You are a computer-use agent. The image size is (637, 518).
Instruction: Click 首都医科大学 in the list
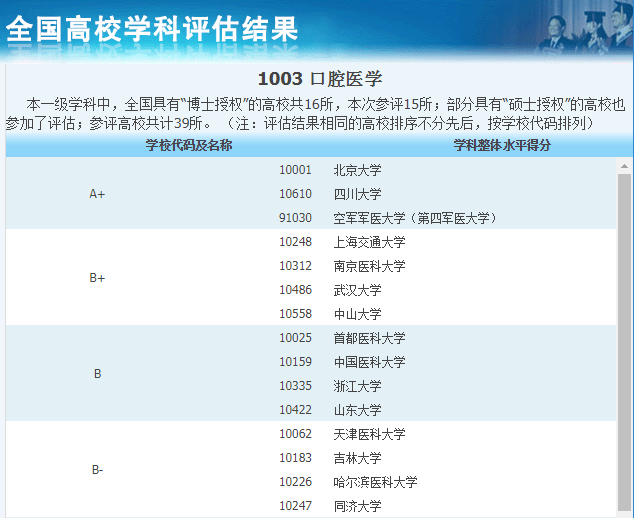(369, 338)
